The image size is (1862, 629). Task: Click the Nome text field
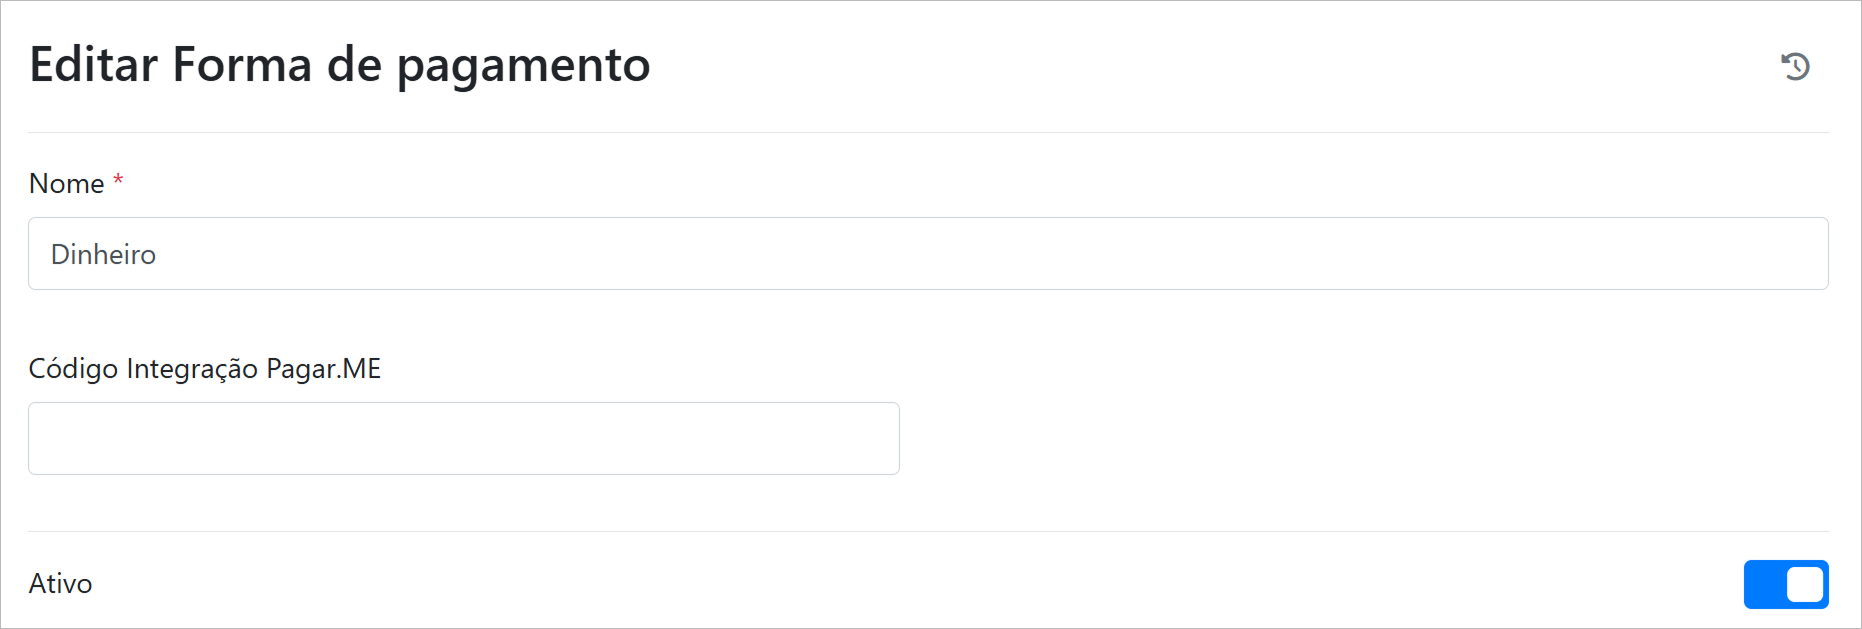click(928, 254)
